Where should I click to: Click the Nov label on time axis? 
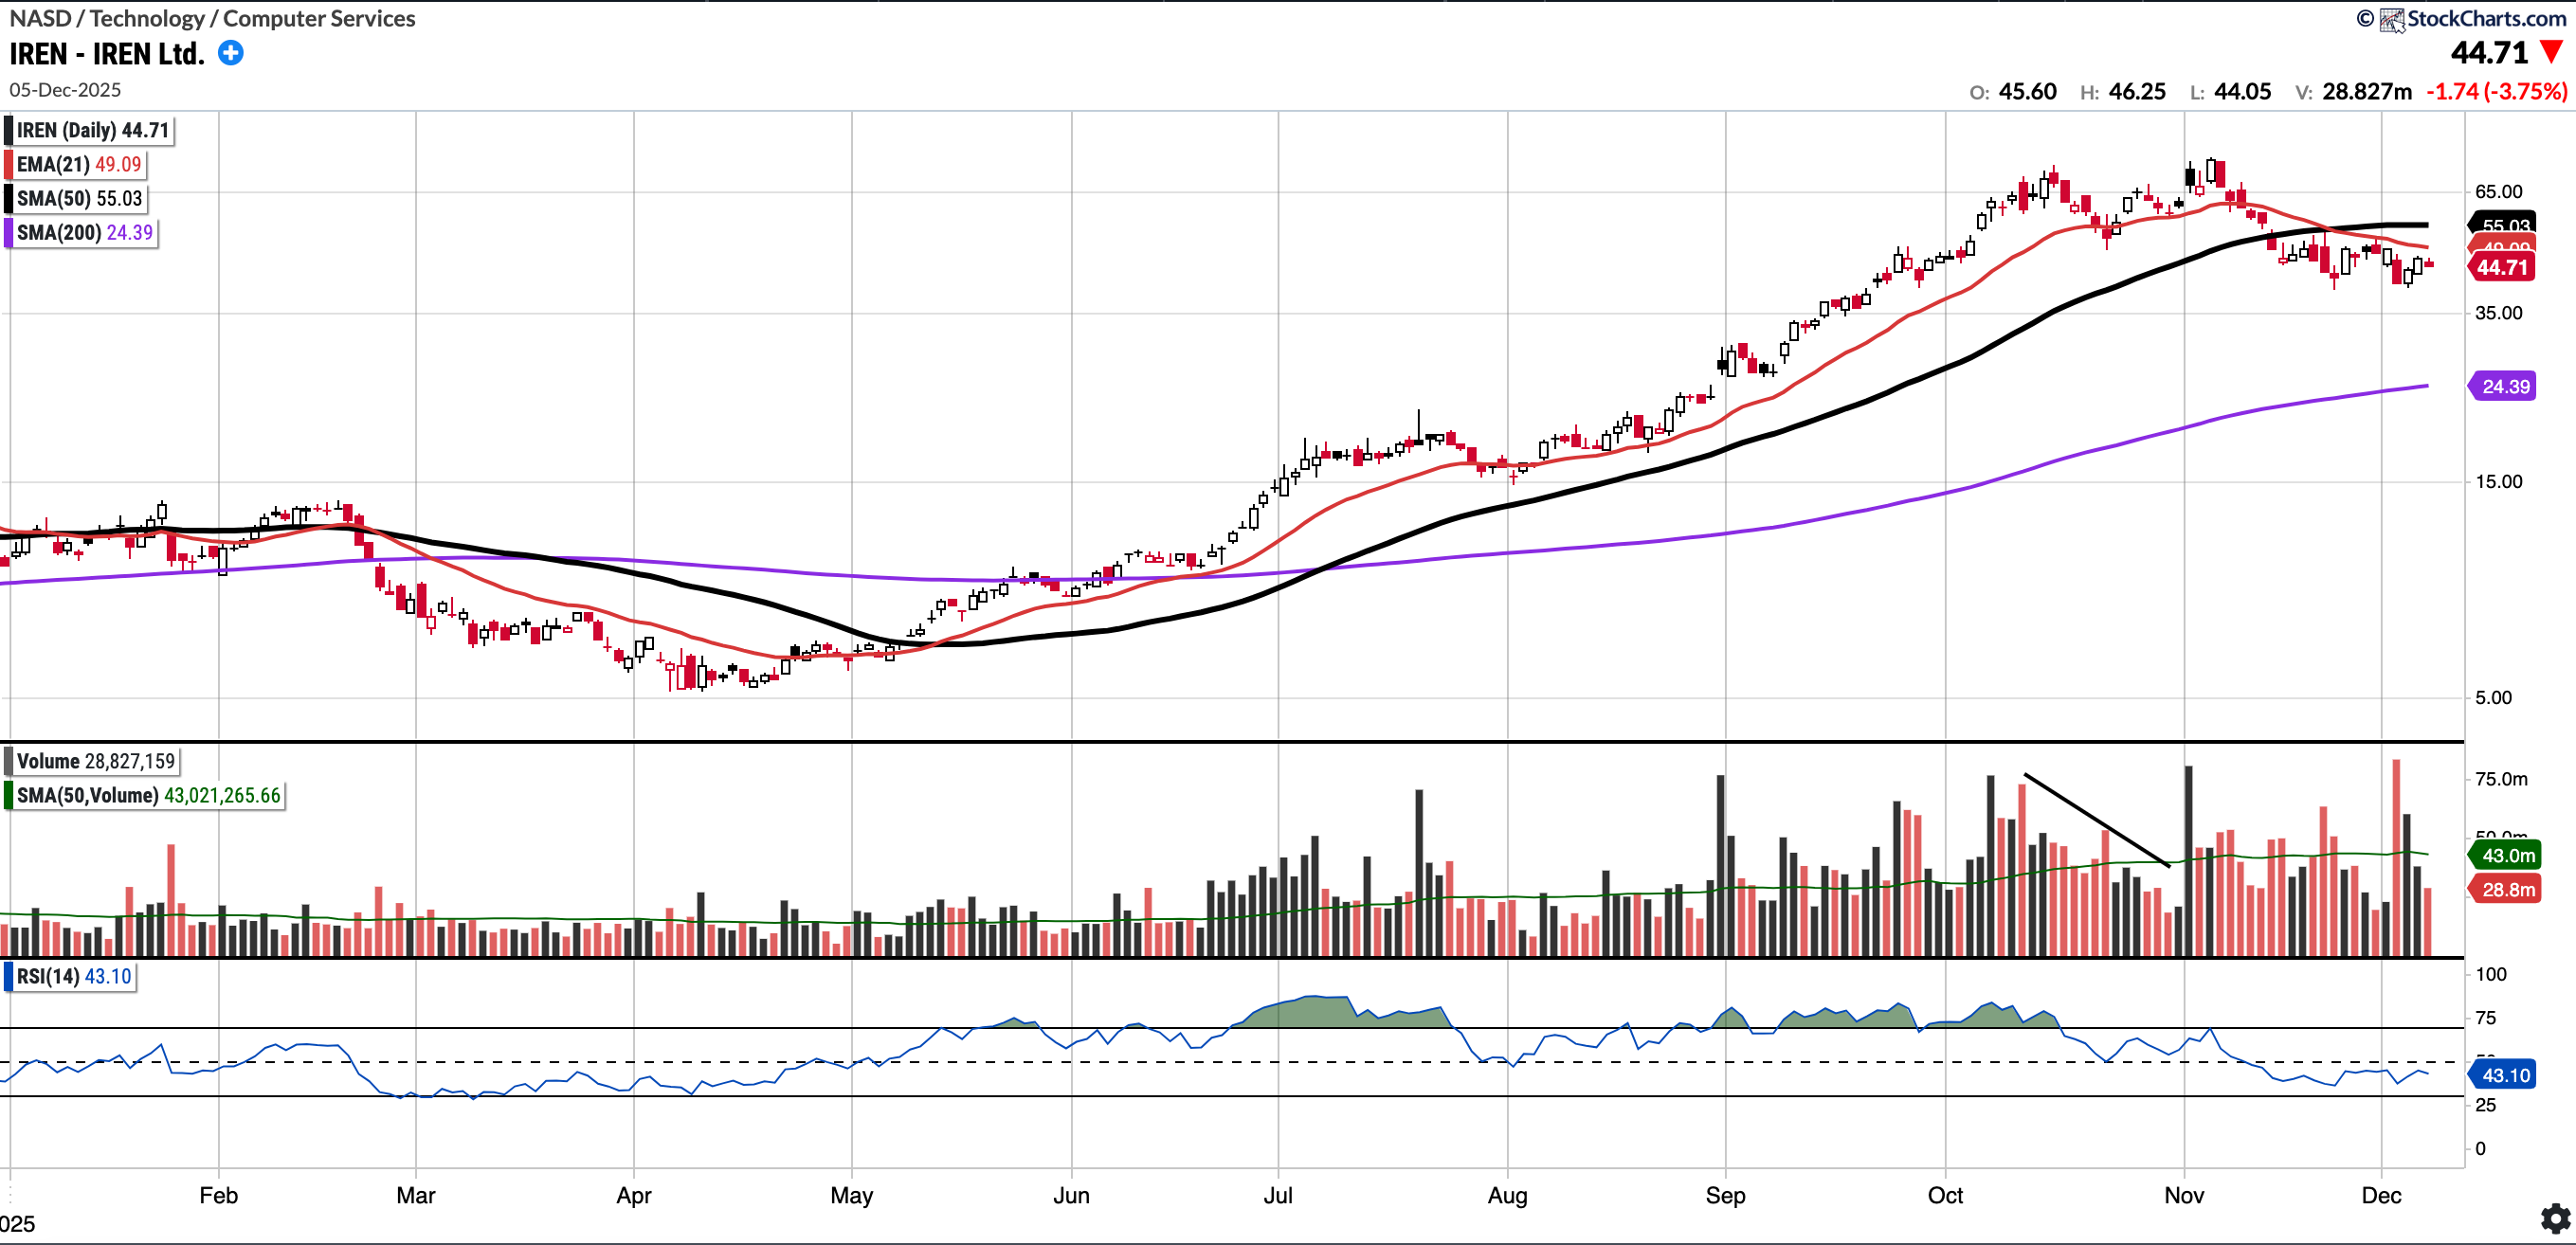[x=2184, y=1195]
